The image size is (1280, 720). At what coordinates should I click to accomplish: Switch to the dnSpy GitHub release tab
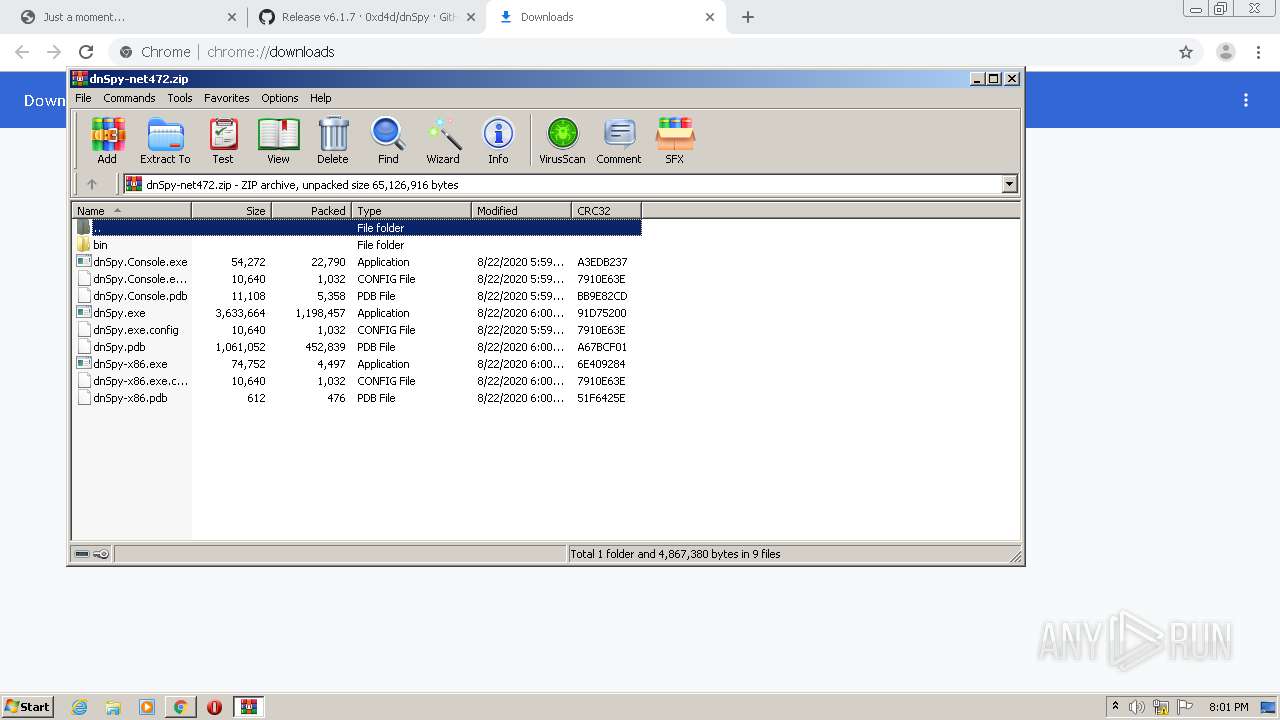tap(368, 17)
